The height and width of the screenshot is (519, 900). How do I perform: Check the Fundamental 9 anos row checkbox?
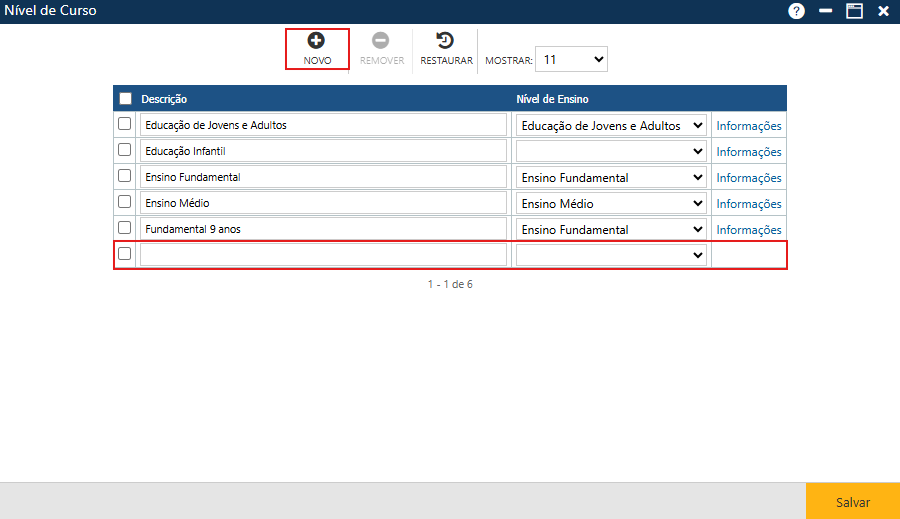pos(125,227)
